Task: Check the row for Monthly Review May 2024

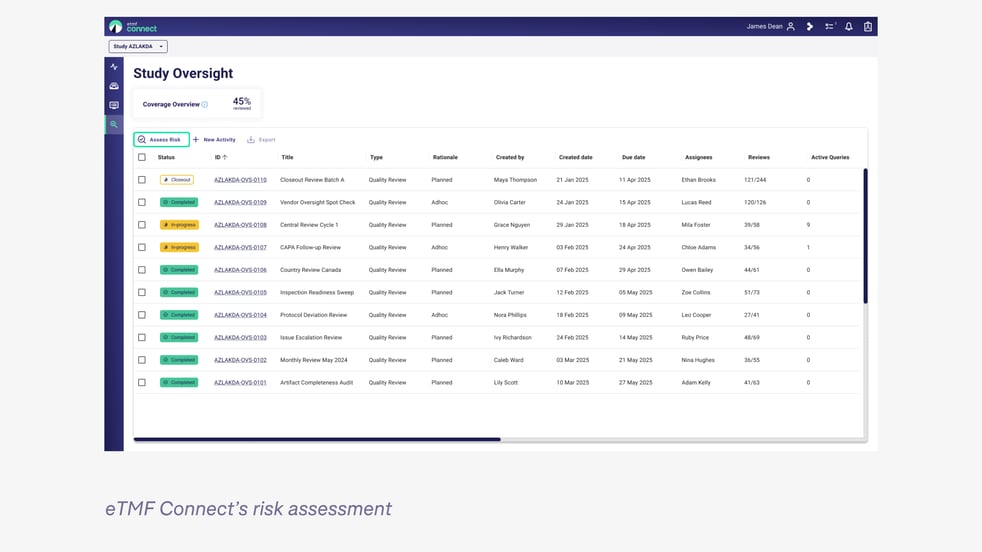Action: coord(142,360)
